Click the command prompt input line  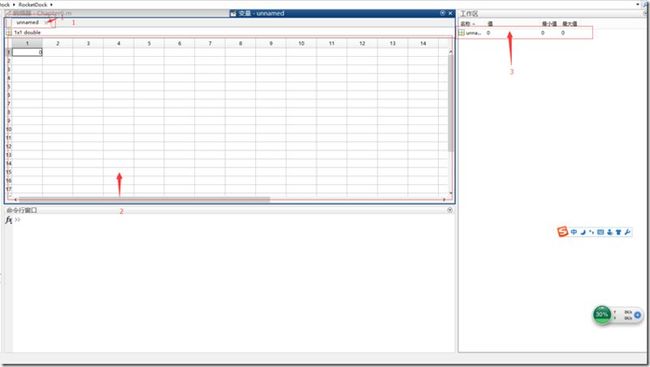click(234, 220)
